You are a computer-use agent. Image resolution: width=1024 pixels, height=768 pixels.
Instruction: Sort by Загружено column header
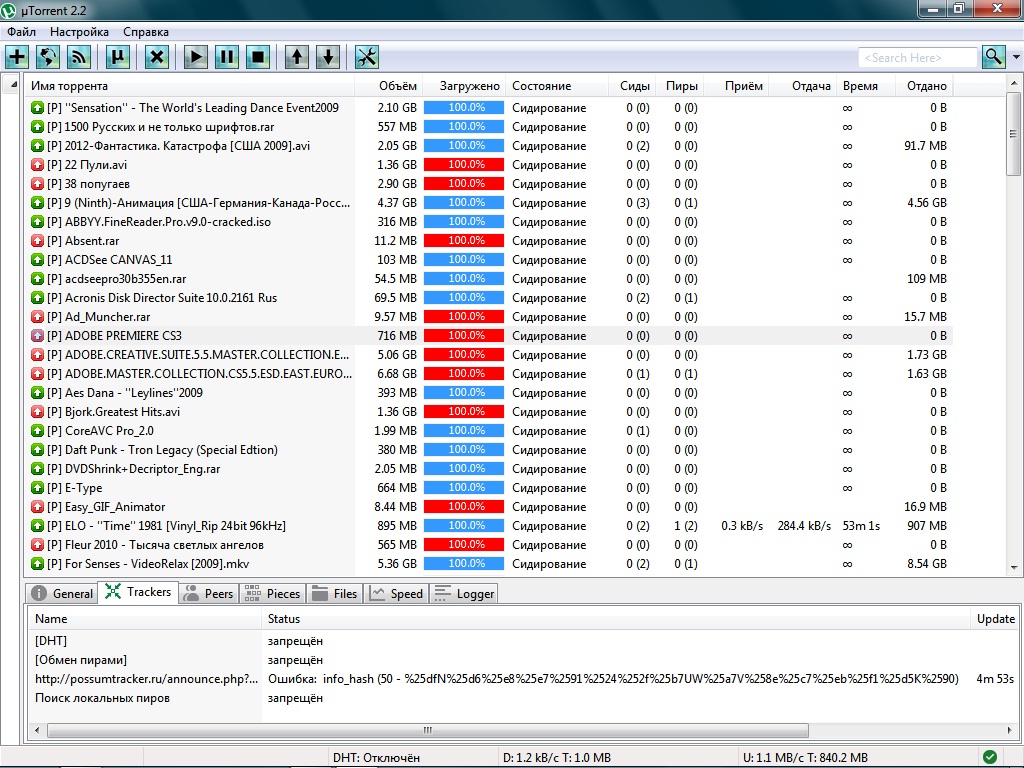(464, 86)
